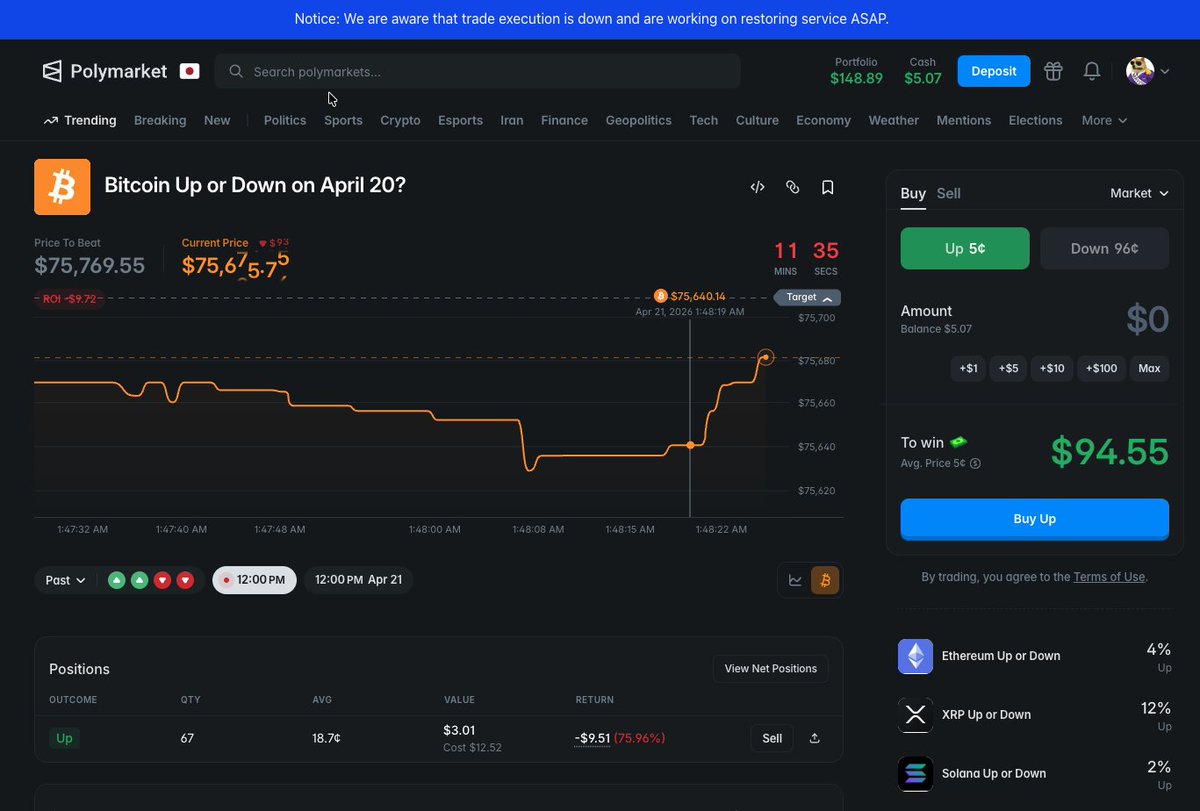Click the $0 amount input
The height and width of the screenshot is (811, 1200).
point(1147,319)
